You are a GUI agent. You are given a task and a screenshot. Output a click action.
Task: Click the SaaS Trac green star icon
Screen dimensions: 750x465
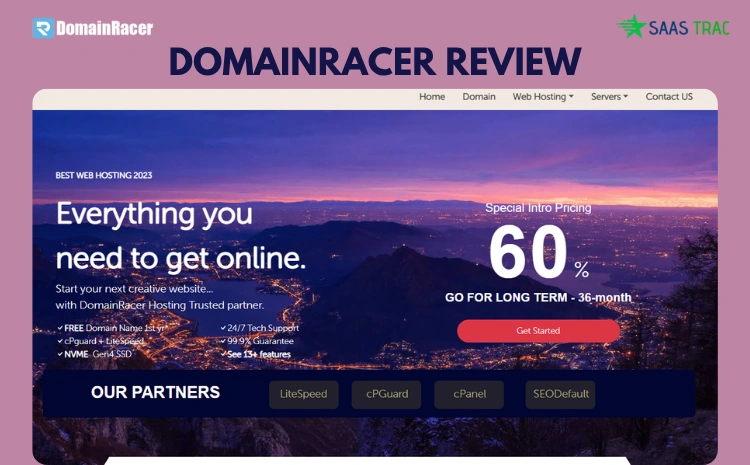coord(631,27)
